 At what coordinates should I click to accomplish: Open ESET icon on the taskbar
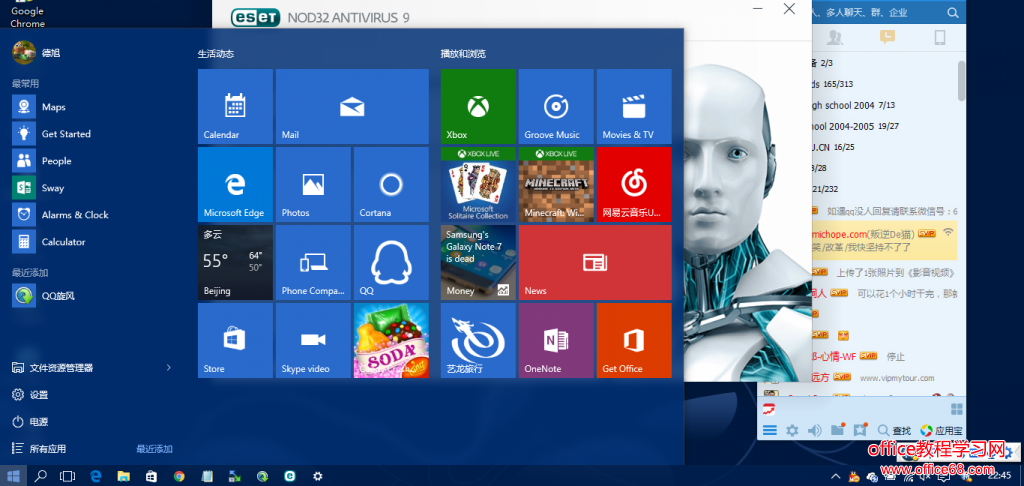coord(290,476)
